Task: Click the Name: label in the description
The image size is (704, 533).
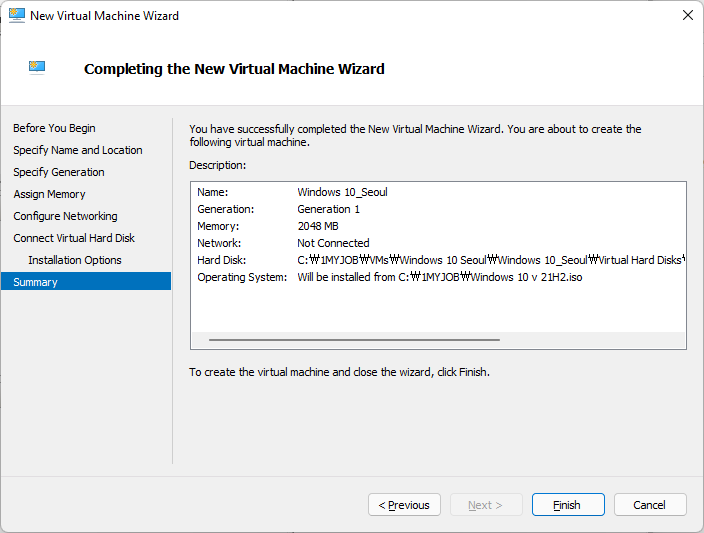Action: (x=212, y=192)
